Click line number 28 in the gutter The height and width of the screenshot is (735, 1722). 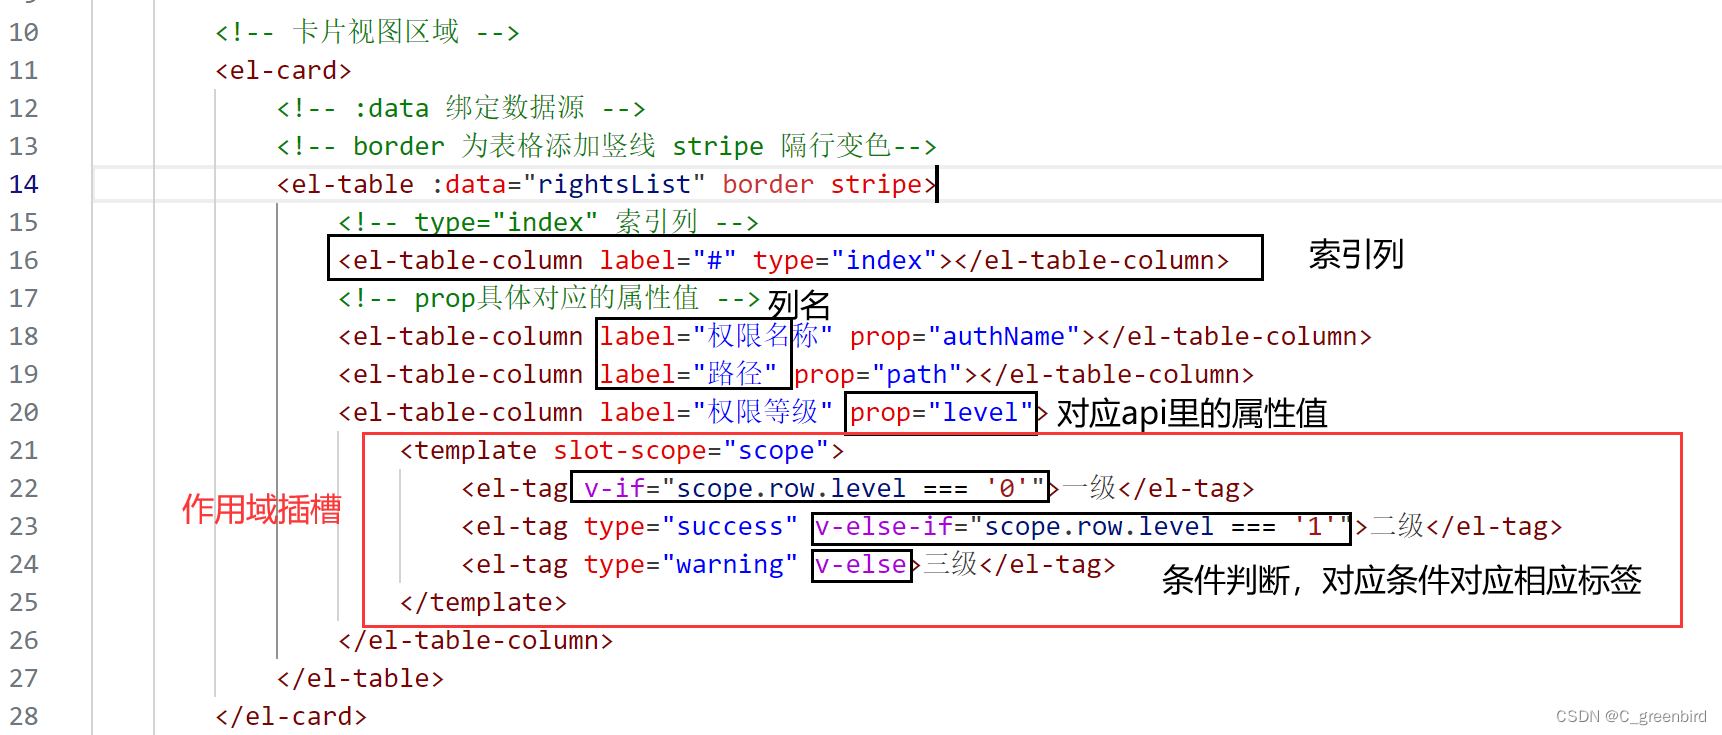pos(24,717)
